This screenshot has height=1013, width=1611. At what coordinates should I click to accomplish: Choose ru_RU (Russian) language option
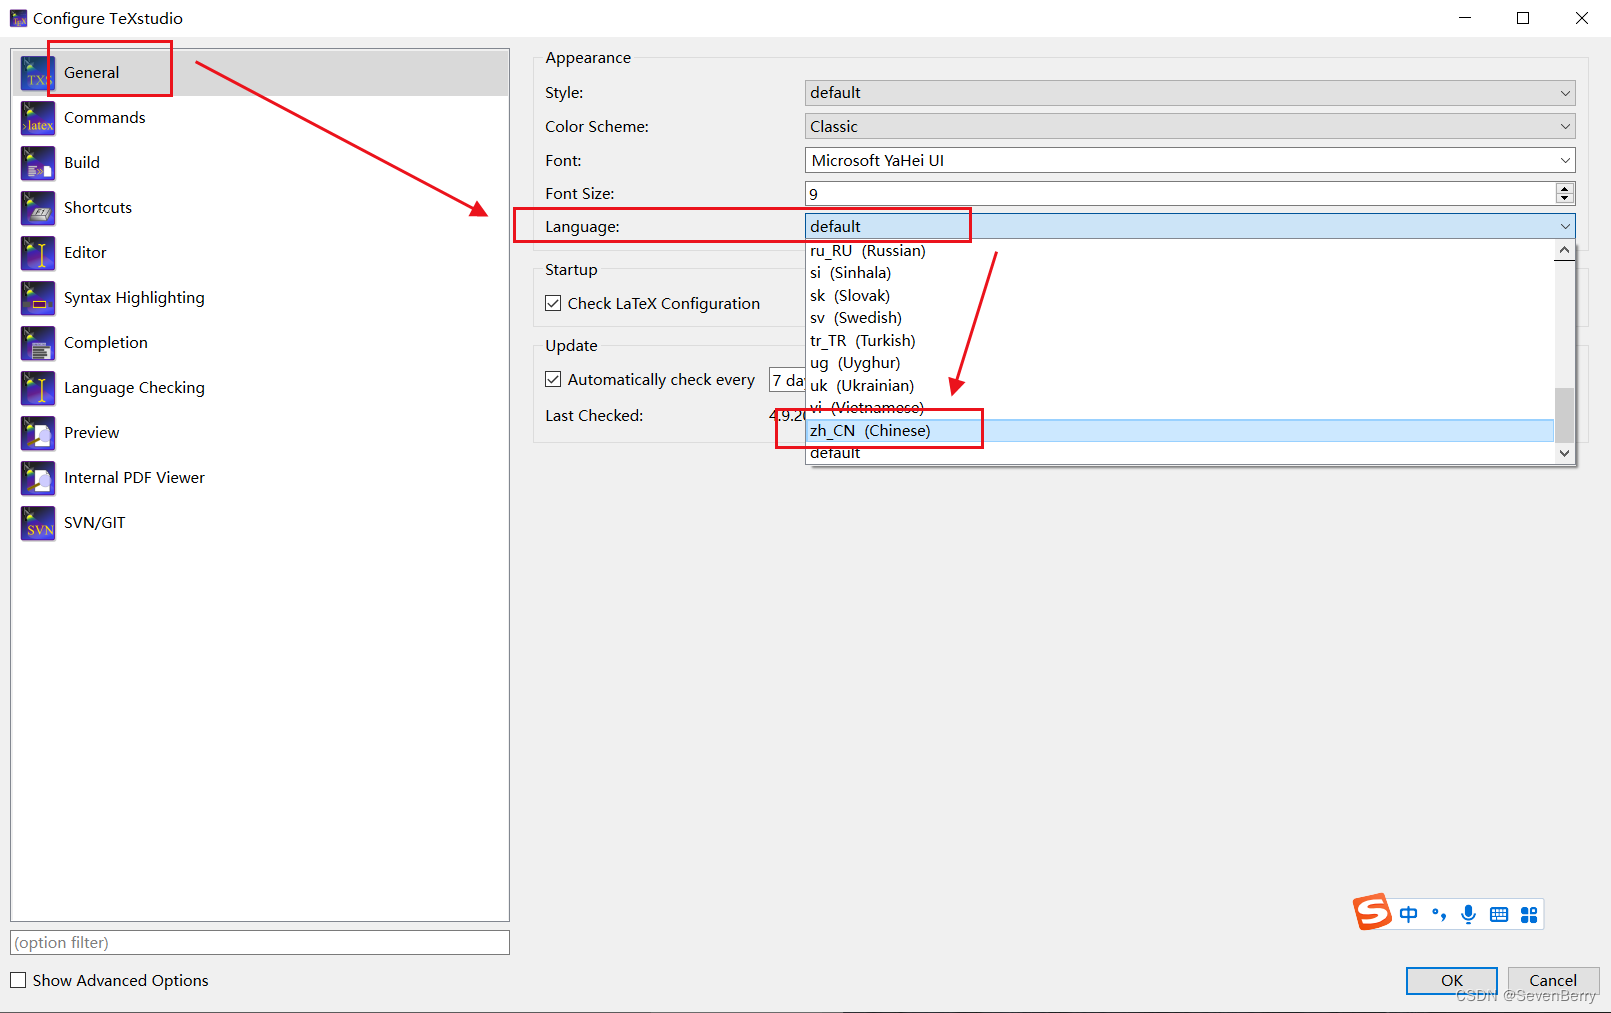[x=1180, y=251]
